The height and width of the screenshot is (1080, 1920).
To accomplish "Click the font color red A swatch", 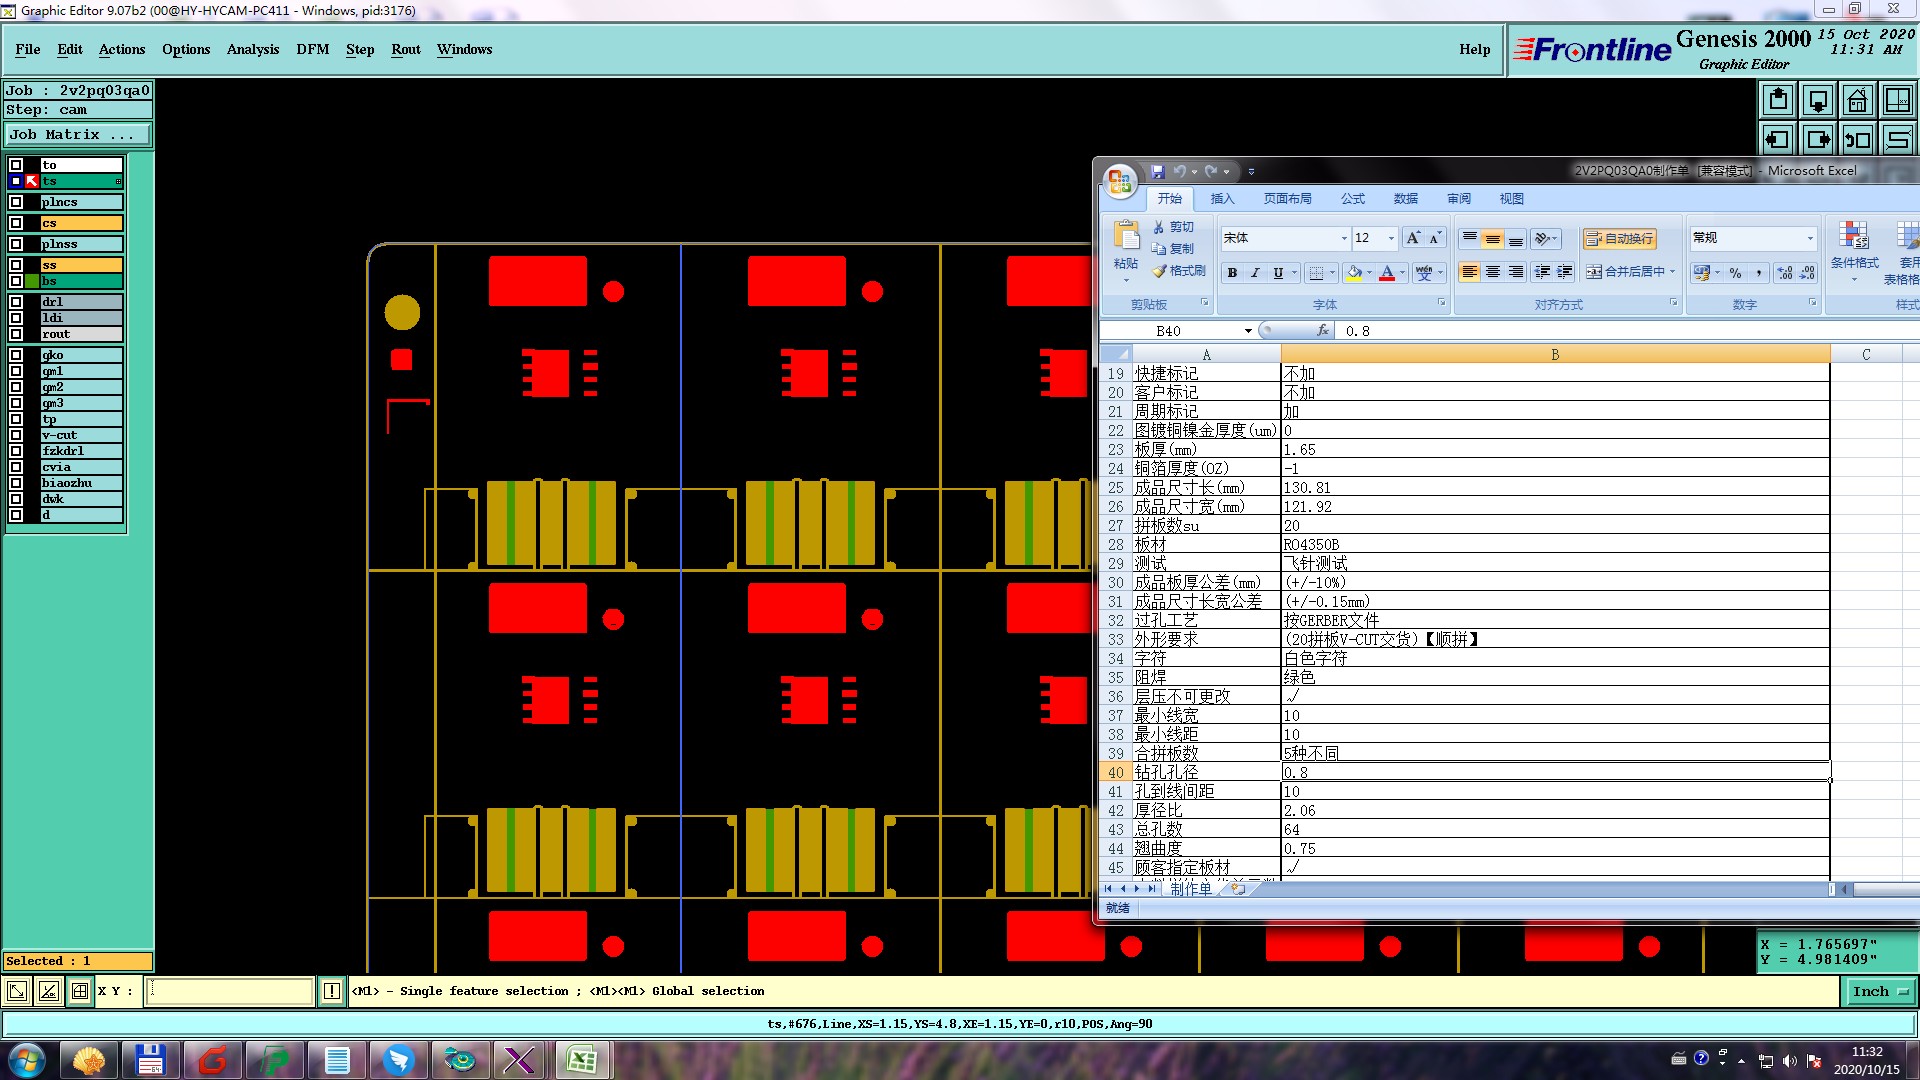I will click(x=1386, y=273).
